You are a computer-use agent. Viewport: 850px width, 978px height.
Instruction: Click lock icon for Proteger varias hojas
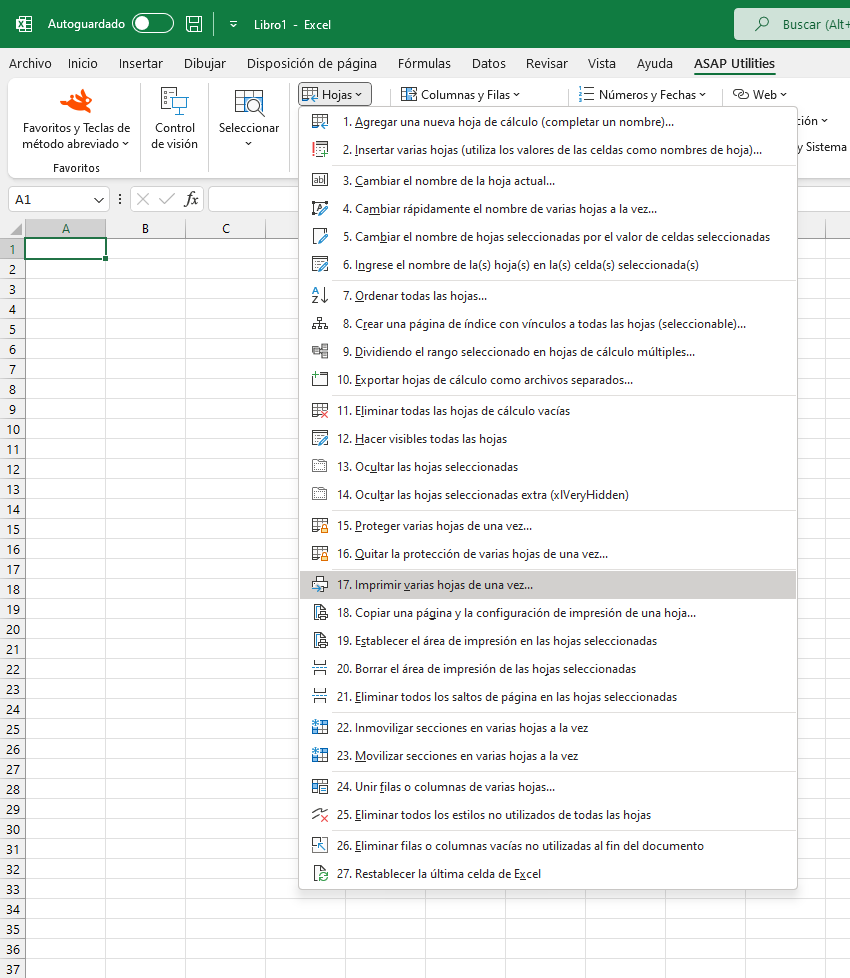pyautogui.click(x=320, y=526)
